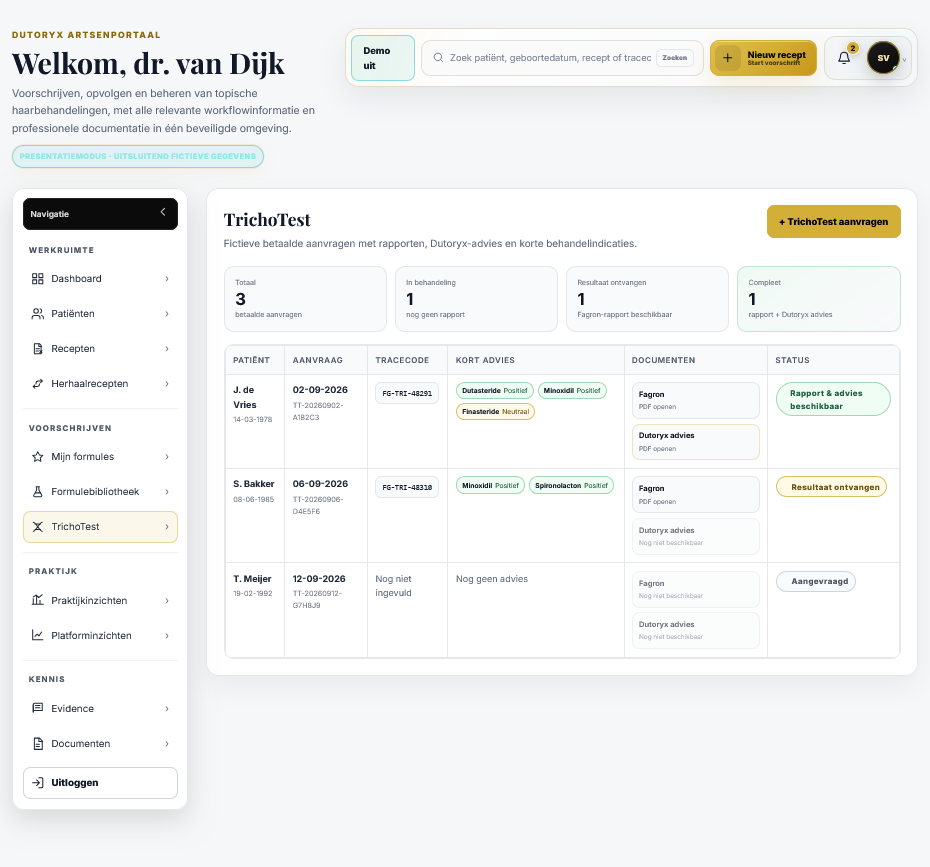Collapse the Navigatie sidebar panel
Viewport: 930px width, 867px height.
click(x=163, y=212)
